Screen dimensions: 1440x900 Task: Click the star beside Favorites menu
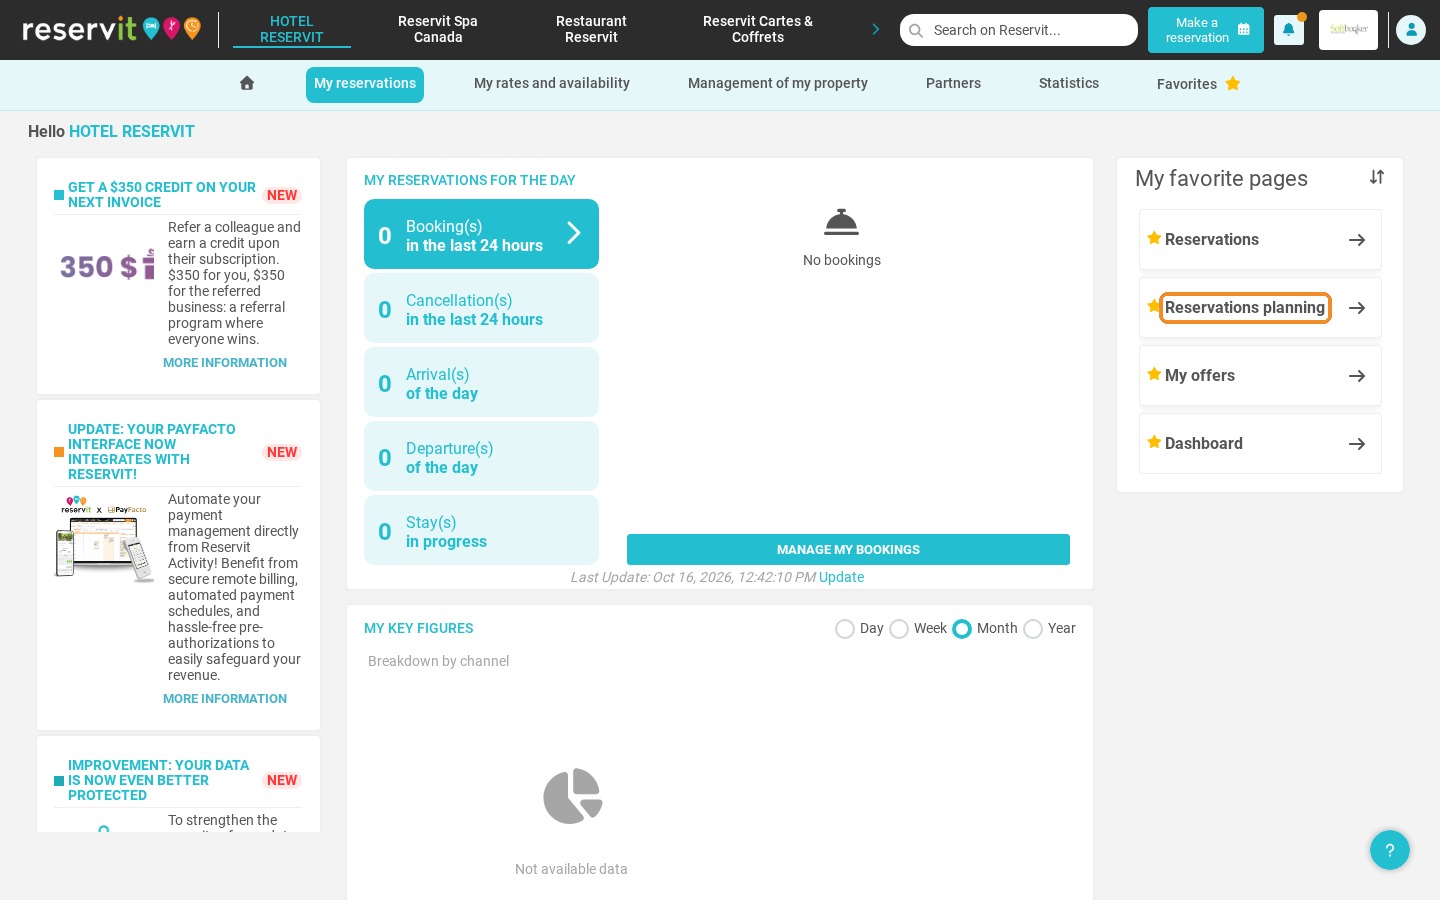click(x=1233, y=83)
